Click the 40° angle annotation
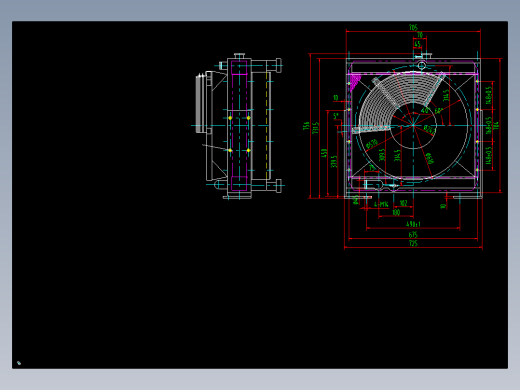 coord(425,110)
